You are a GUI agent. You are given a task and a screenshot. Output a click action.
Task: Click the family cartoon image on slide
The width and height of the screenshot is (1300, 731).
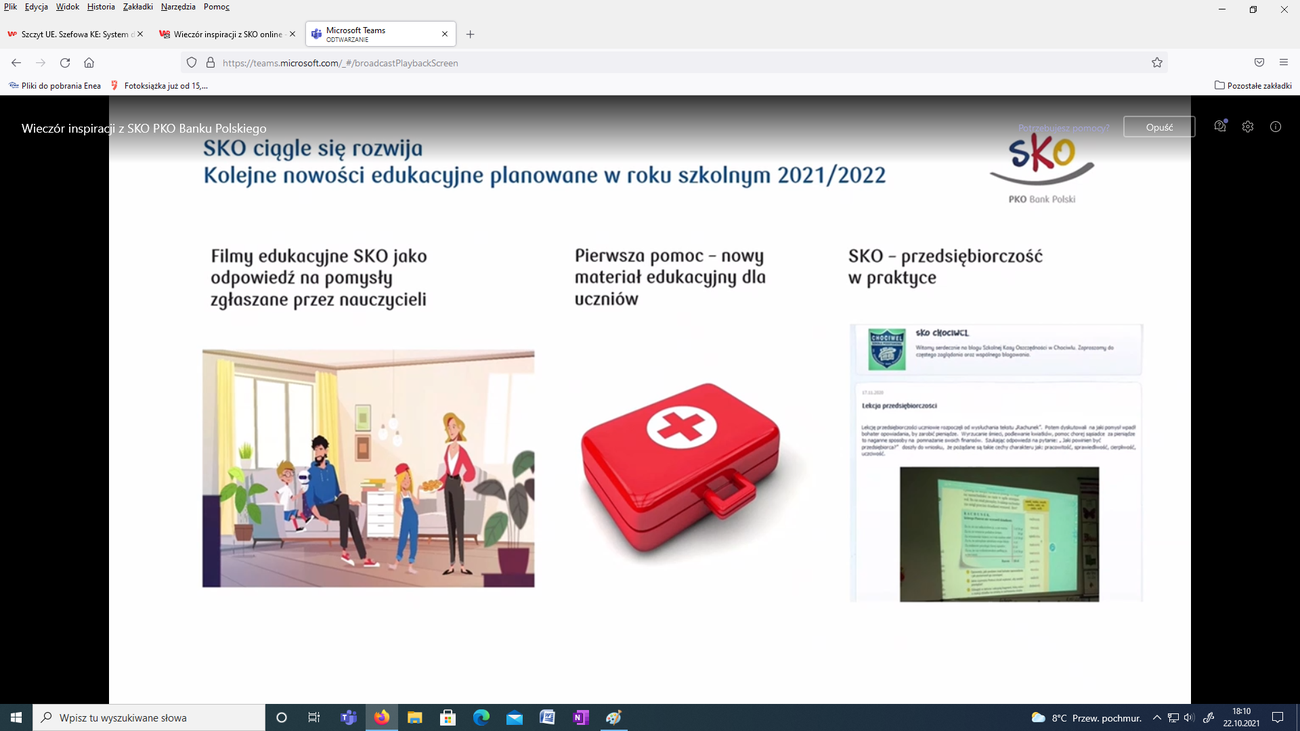[x=368, y=468]
